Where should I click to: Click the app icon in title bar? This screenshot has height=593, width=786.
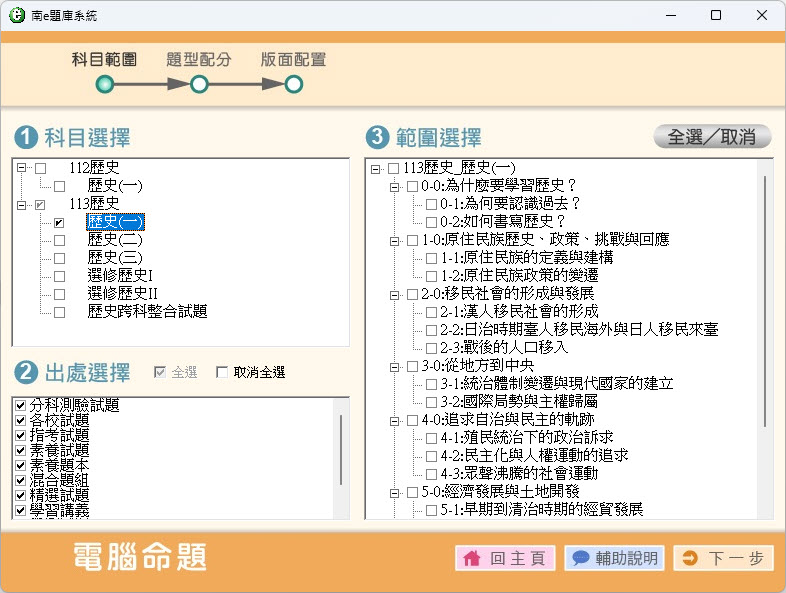(x=16, y=16)
